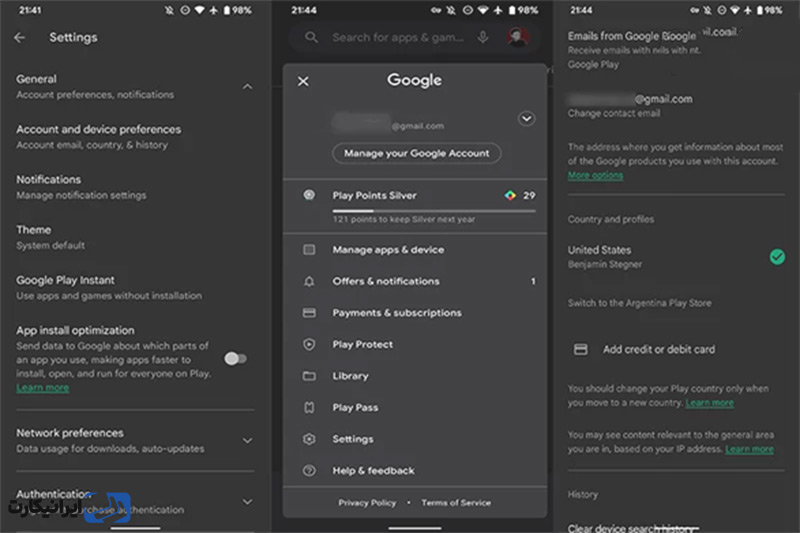The height and width of the screenshot is (533, 800).
Task: Expand the account switcher chevron
Action: 527,119
